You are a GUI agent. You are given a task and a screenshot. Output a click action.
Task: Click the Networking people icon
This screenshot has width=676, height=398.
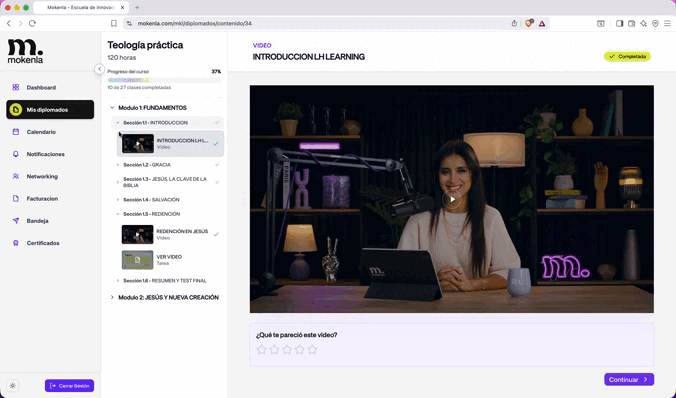click(16, 176)
